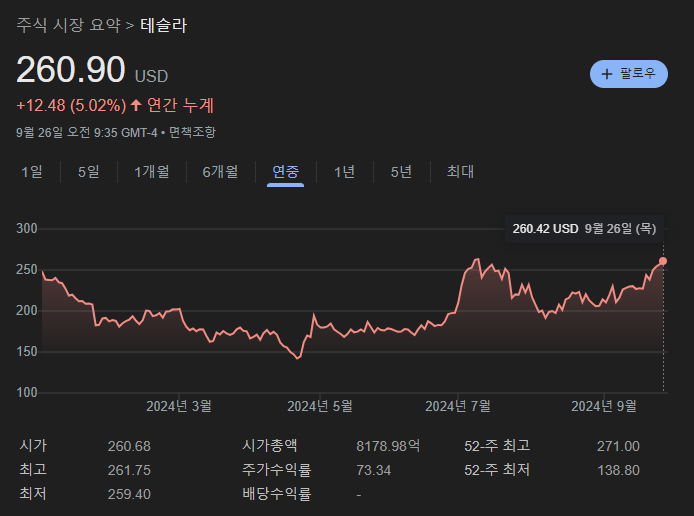Click the 2024년 5월 axis label
The height and width of the screenshot is (516, 694).
click(320, 406)
